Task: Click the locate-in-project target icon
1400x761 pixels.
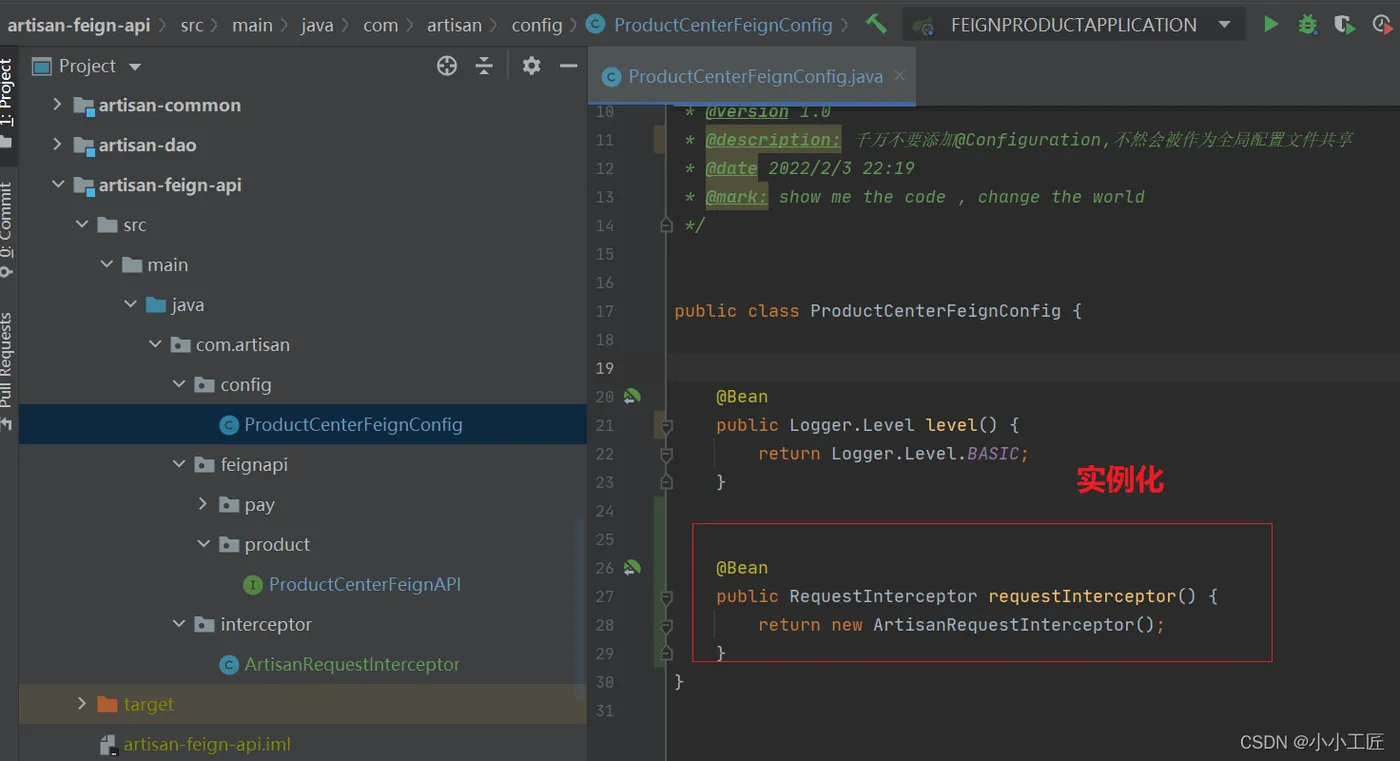Action: (x=447, y=66)
